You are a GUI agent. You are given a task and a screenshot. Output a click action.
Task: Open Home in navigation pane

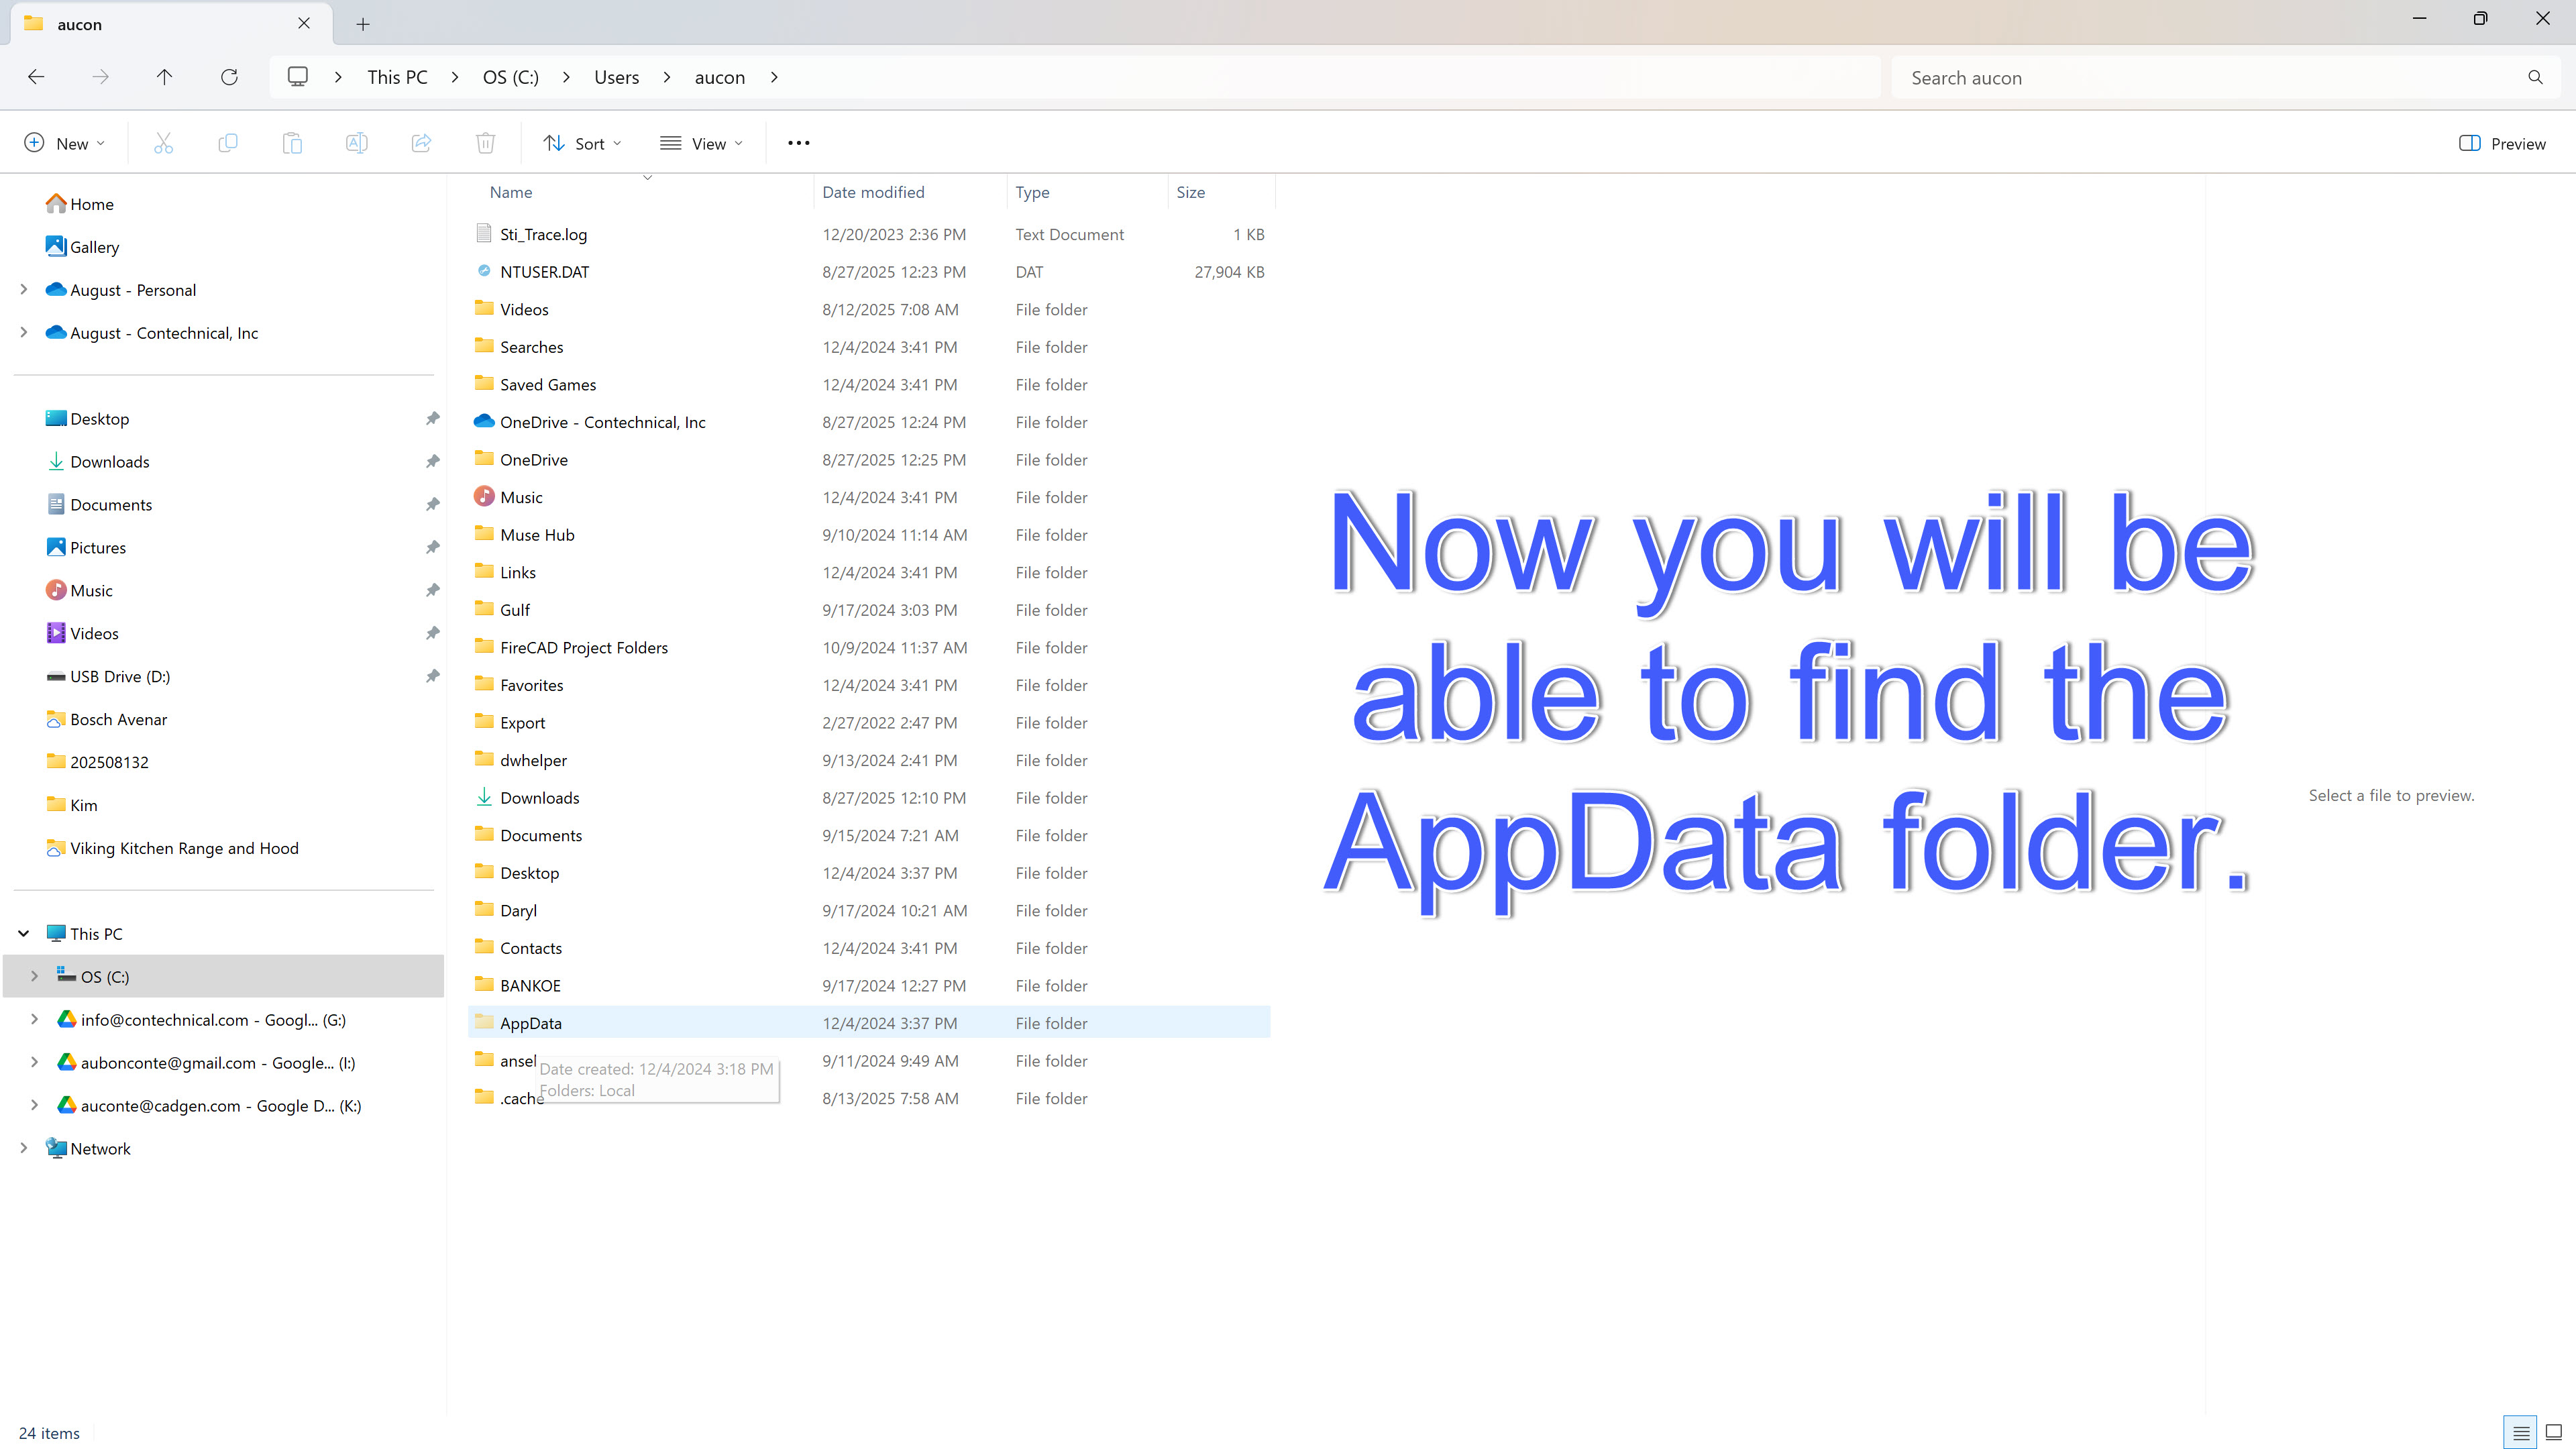pos(80,204)
